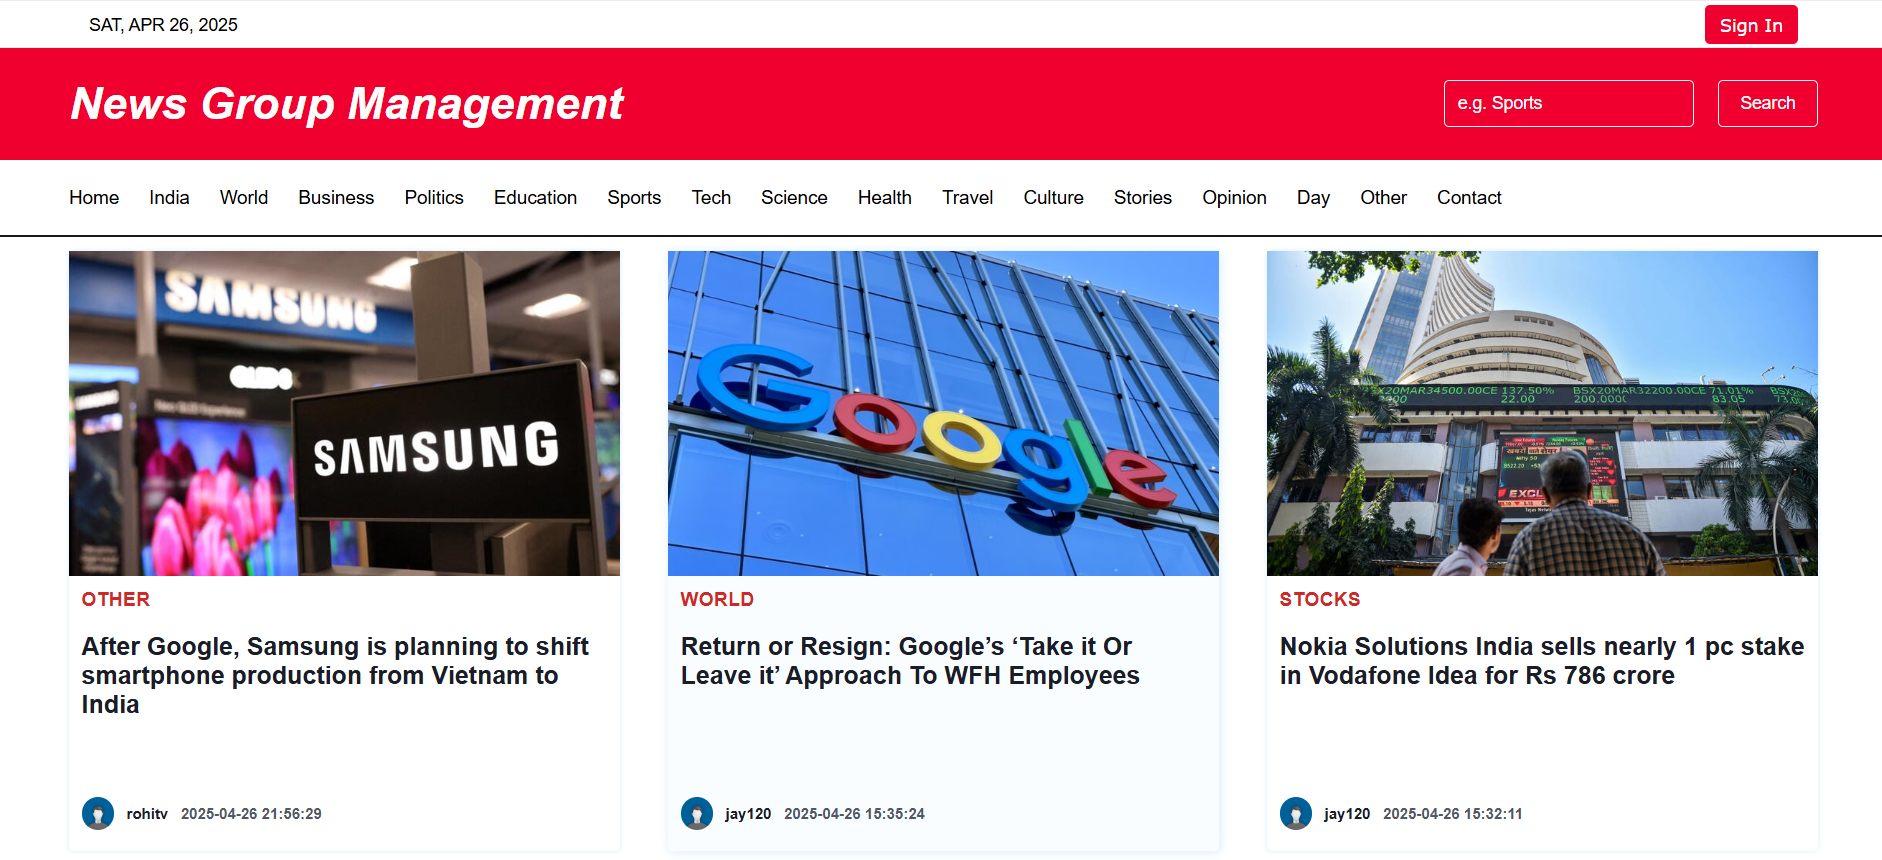Open the Politics section

pos(434,198)
